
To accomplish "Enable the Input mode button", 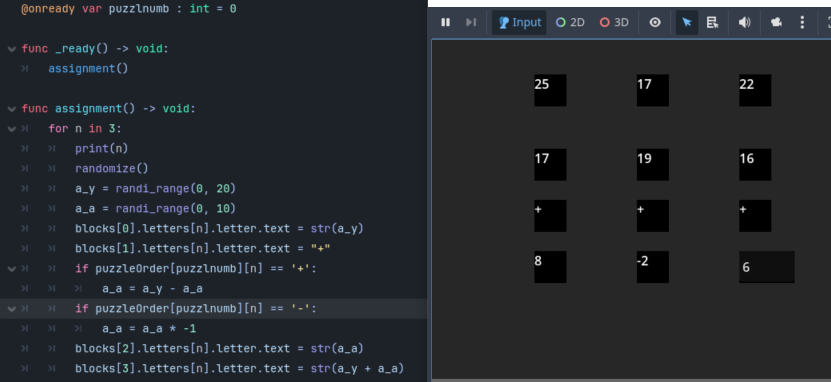I will click(519, 22).
